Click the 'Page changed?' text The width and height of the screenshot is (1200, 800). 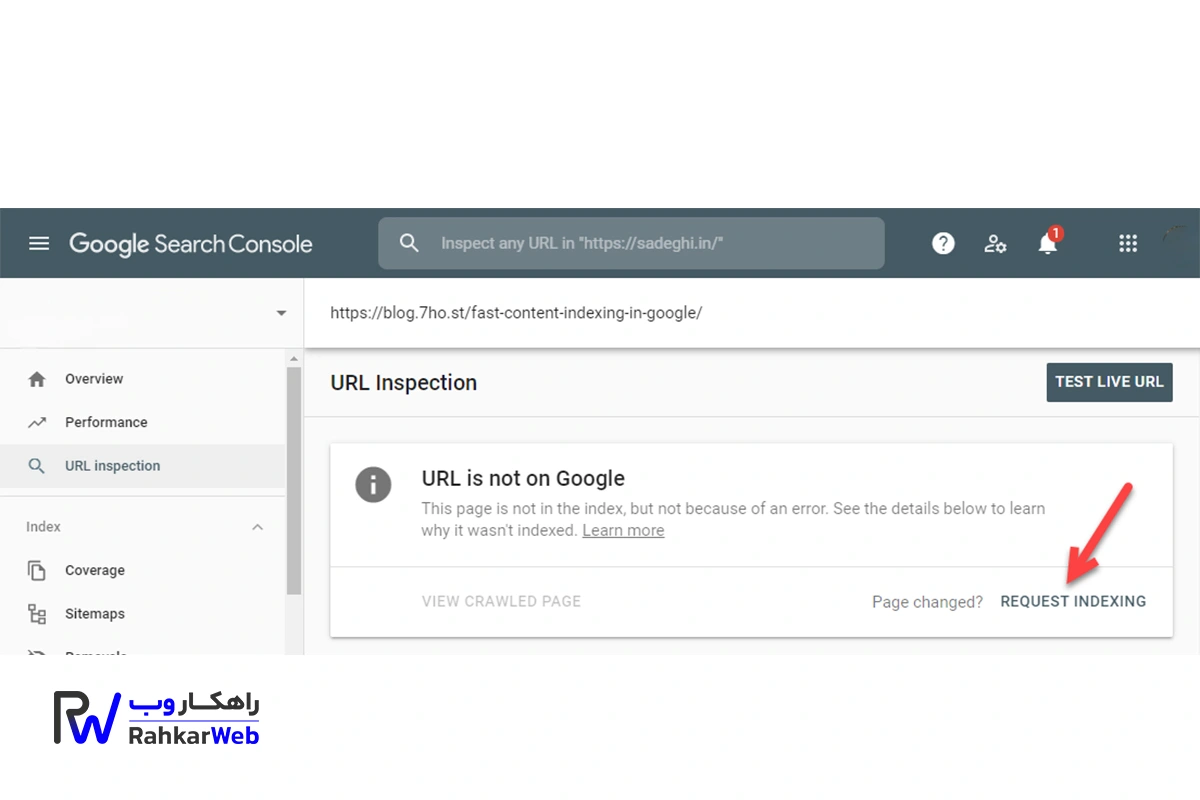coord(927,602)
